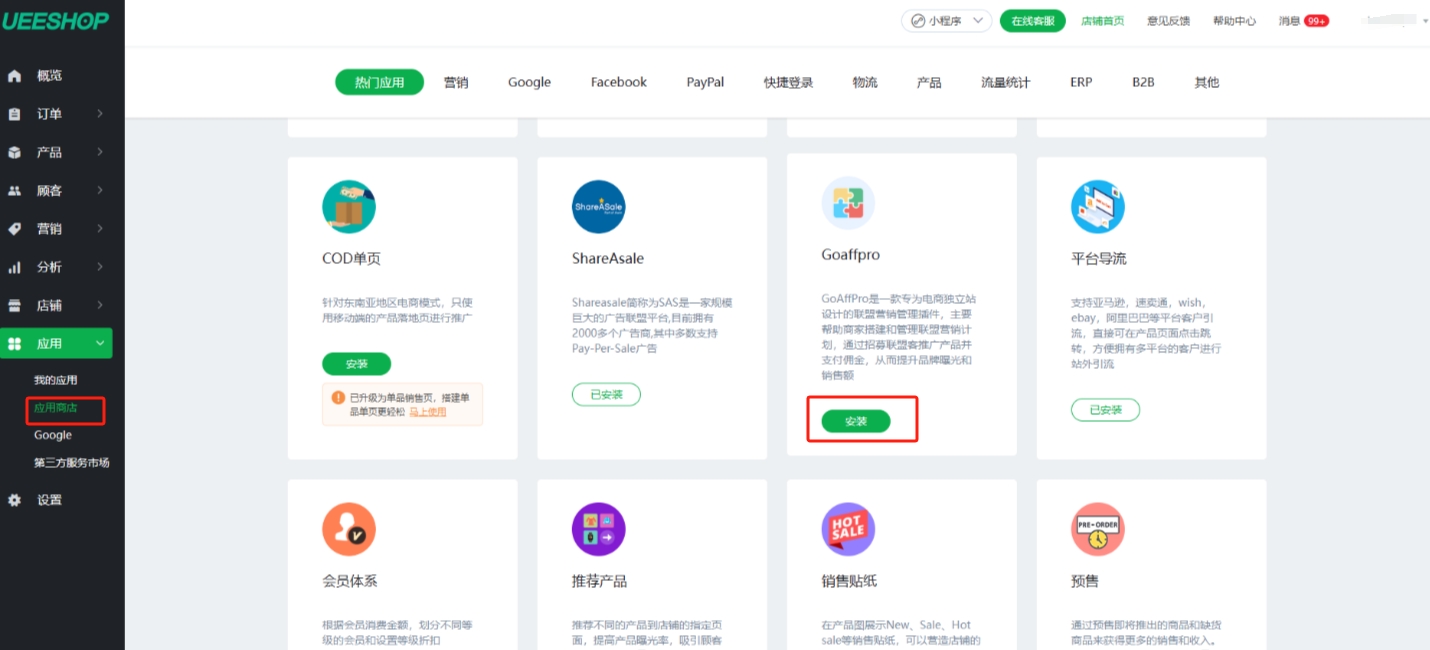The image size is (1430, 650).
Task: Expand the 分析 sidebar submenu arrow
Action: [x=100, y=267]
